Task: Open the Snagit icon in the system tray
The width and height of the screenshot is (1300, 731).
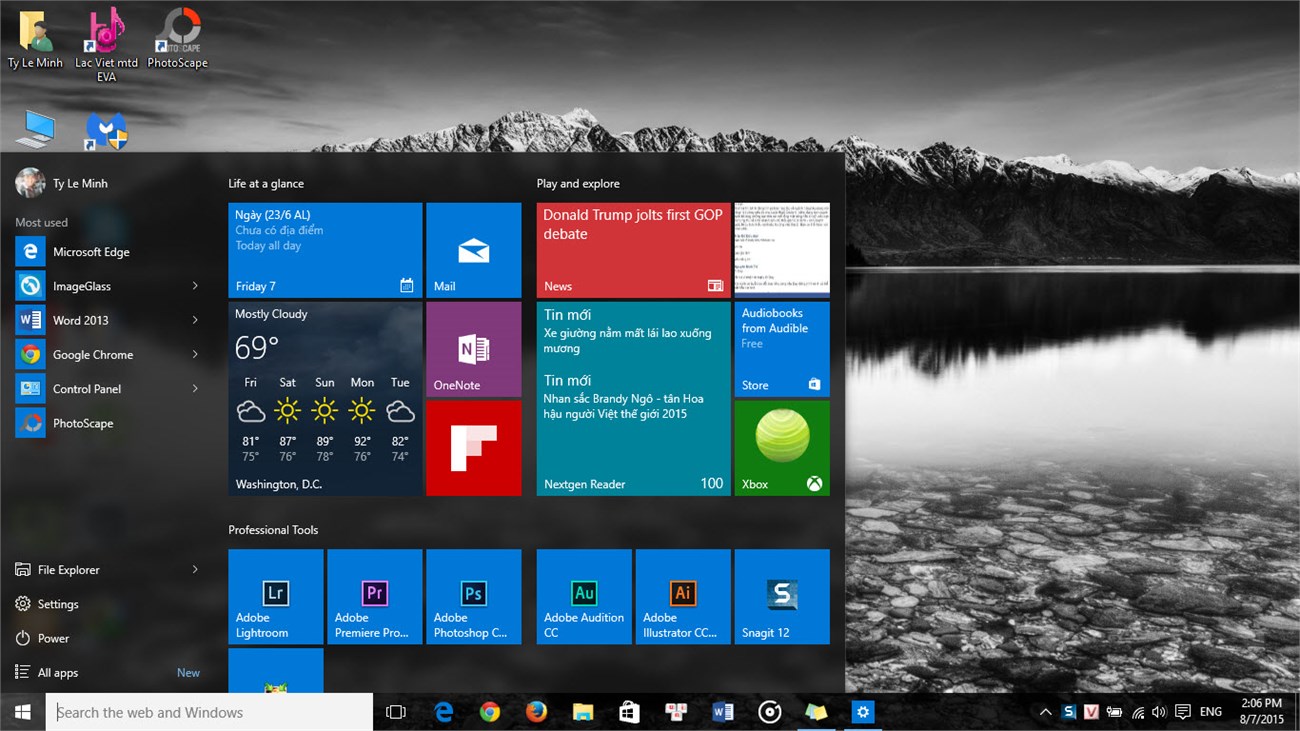Action: [1068, 711]
